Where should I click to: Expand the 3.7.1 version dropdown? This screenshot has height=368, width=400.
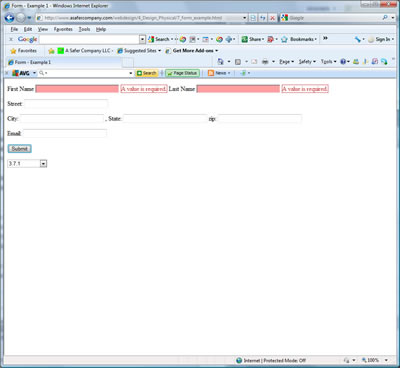click(x=43, y=163)
